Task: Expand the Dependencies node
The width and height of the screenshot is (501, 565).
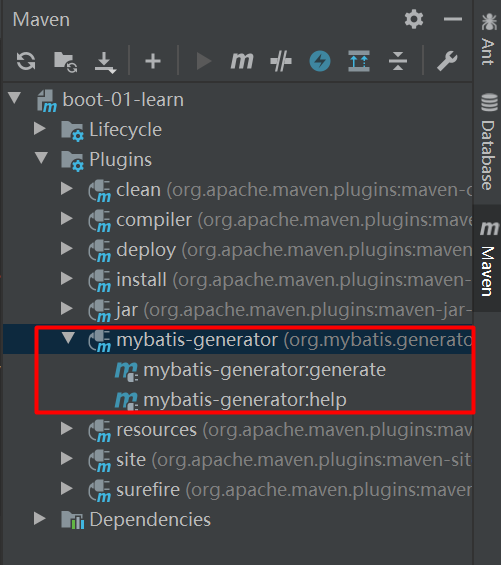Action: [x=40, y=519]
